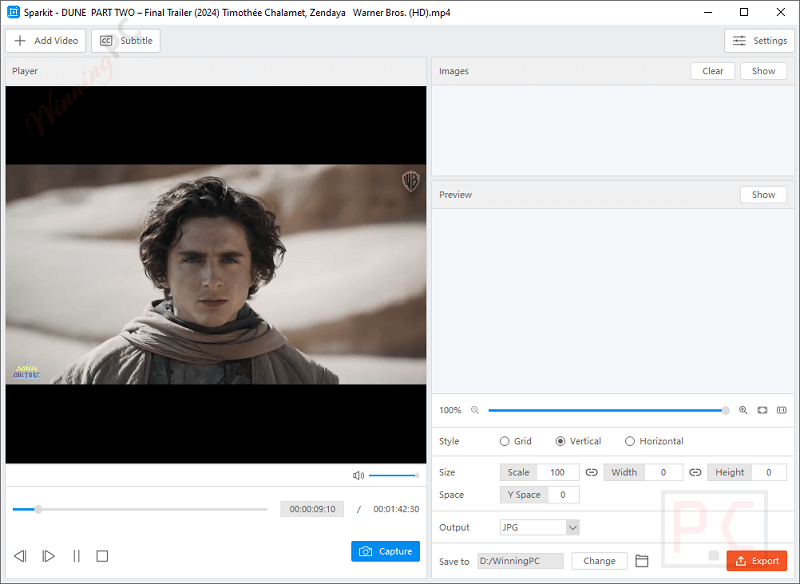Click the Add Video button
Viewport: 800px width, 584px height.
(x=45, y=41)
